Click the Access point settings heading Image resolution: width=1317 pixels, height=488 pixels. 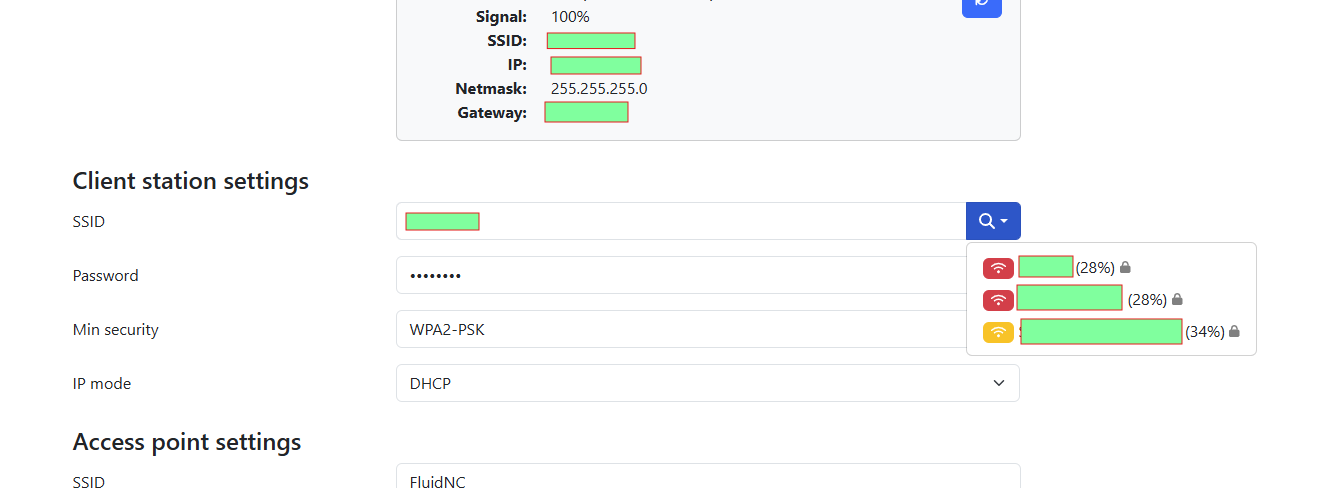click(187, 442)
